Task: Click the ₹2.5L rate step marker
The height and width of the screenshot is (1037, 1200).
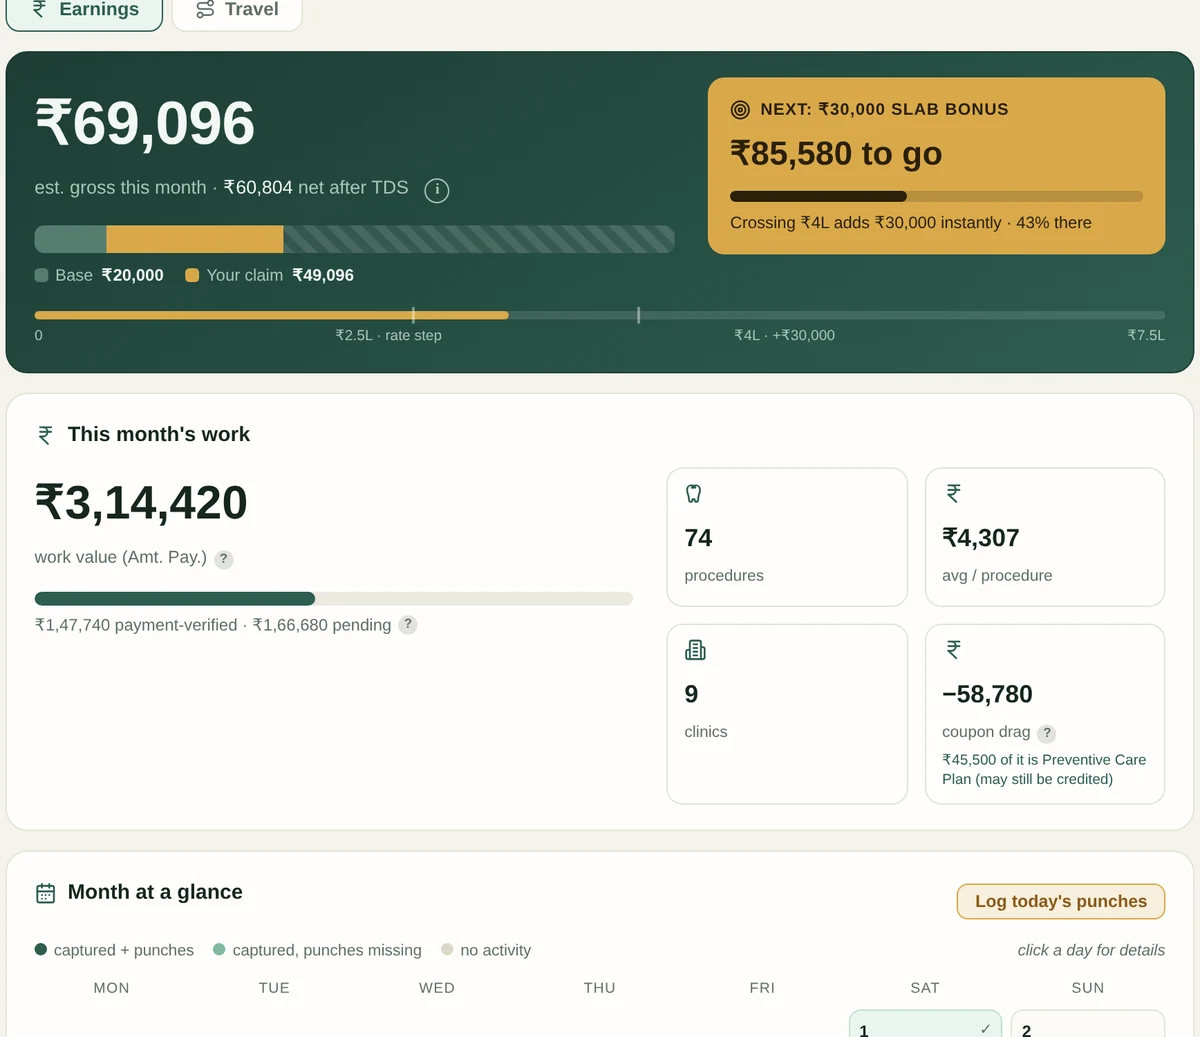Action: [x=413, y=315]
